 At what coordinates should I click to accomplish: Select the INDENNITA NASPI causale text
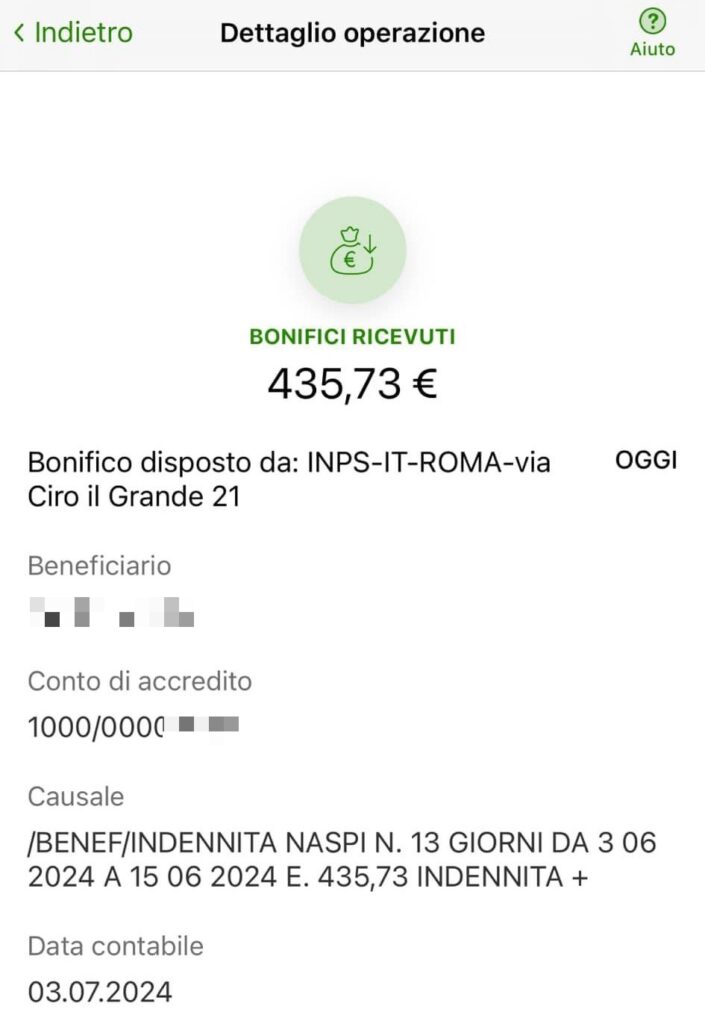pos(342,860)
